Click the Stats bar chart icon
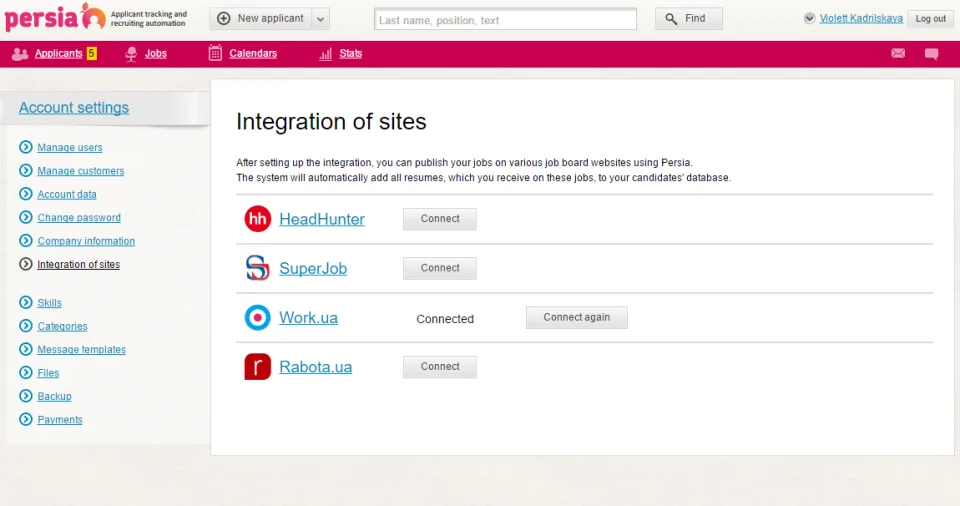Screen dimensions: 960x506 point(325,54)
